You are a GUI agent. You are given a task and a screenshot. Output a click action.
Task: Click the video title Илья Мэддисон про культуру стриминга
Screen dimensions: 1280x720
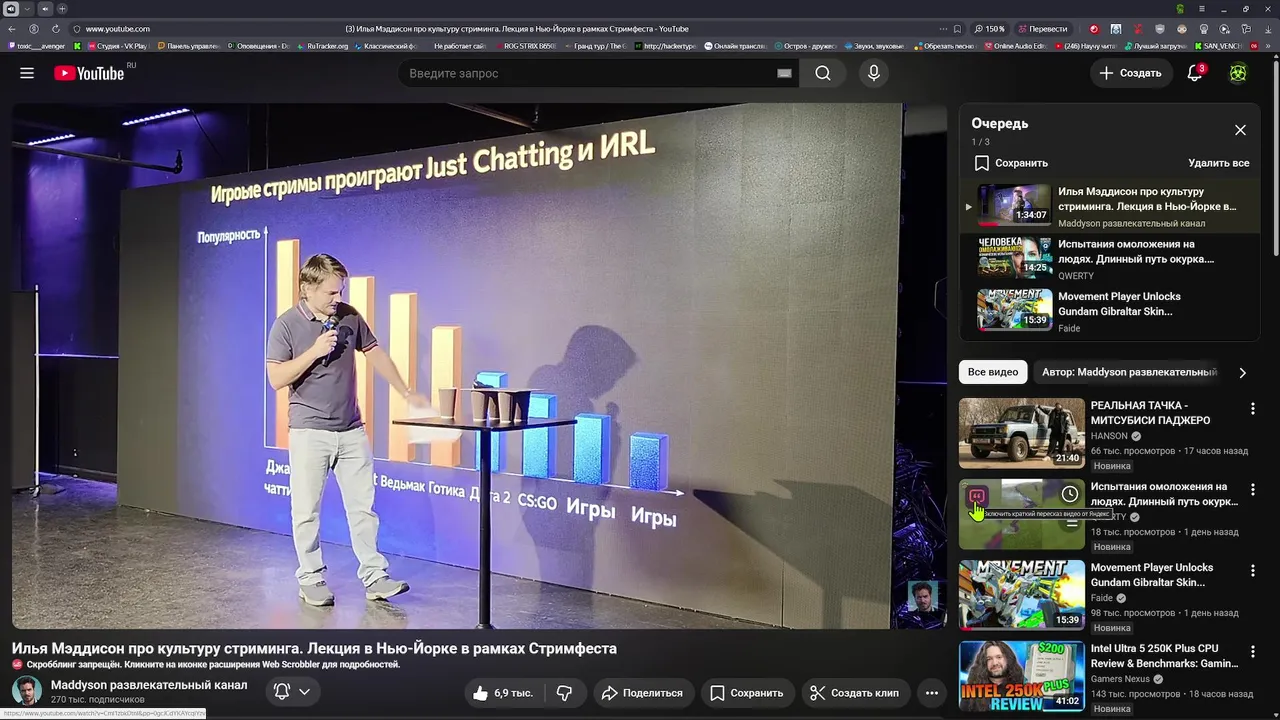pos(314,648)
